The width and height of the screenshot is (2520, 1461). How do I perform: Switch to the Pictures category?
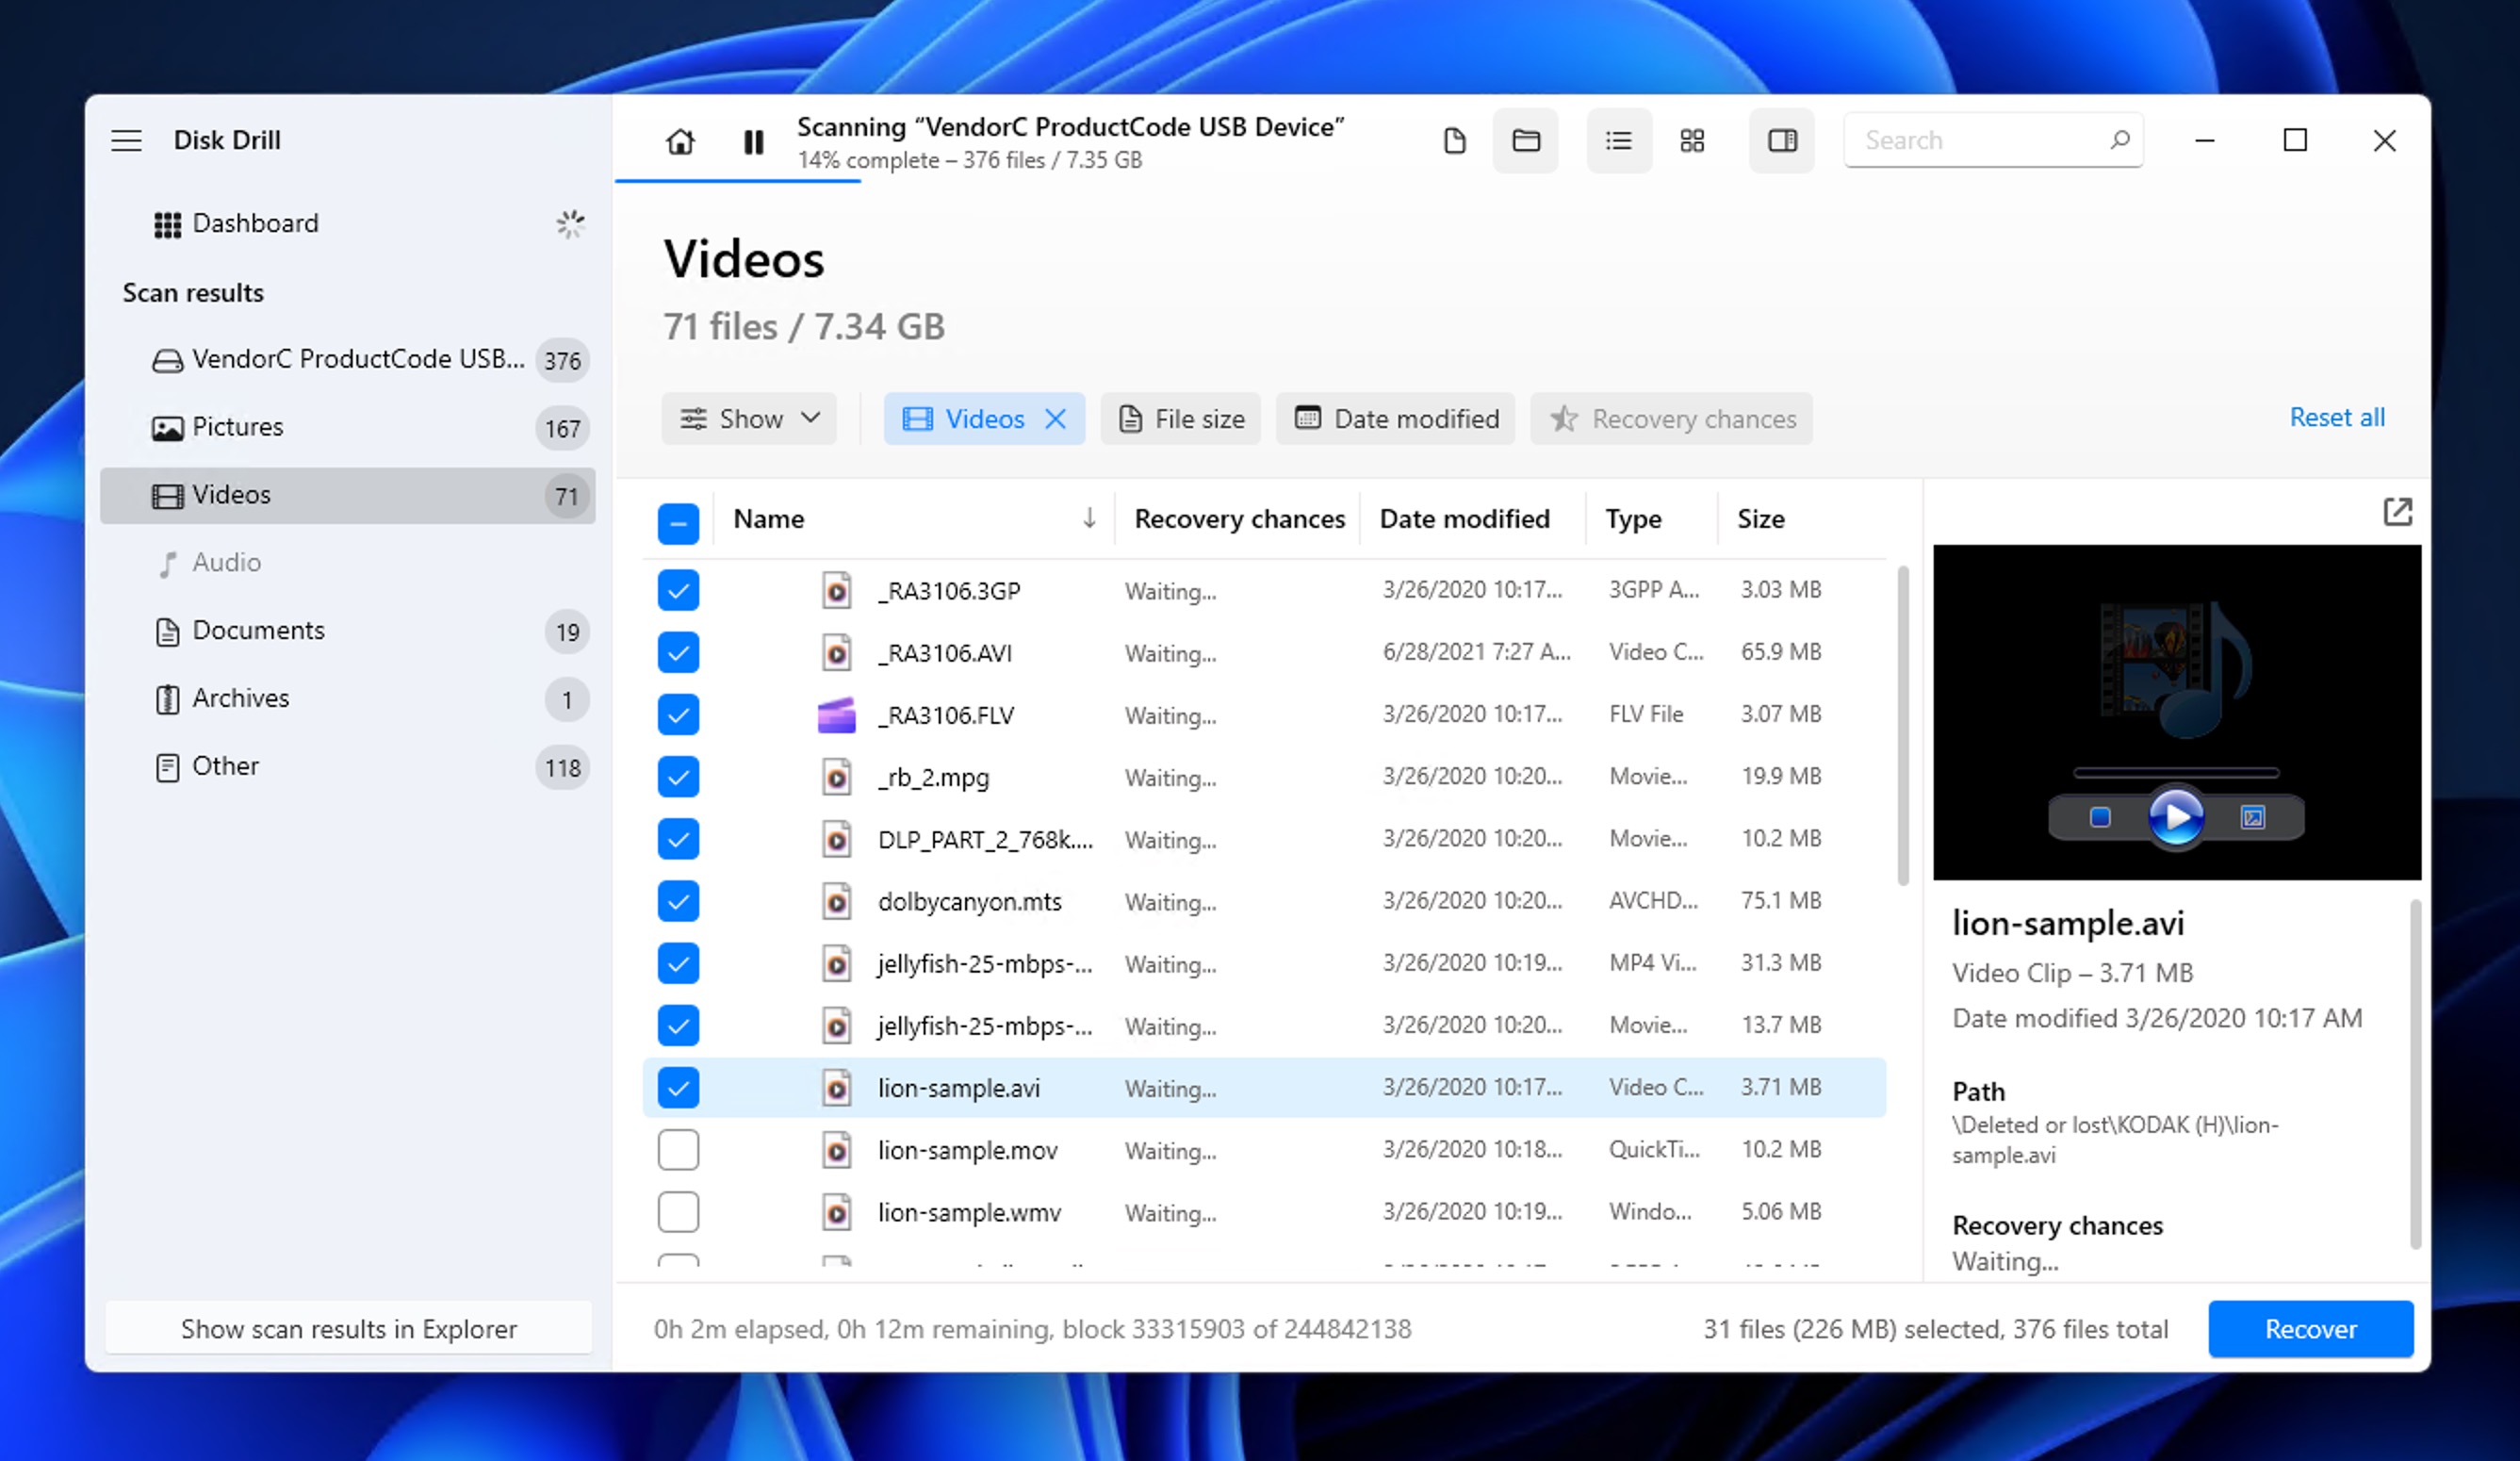pos(237,427)
